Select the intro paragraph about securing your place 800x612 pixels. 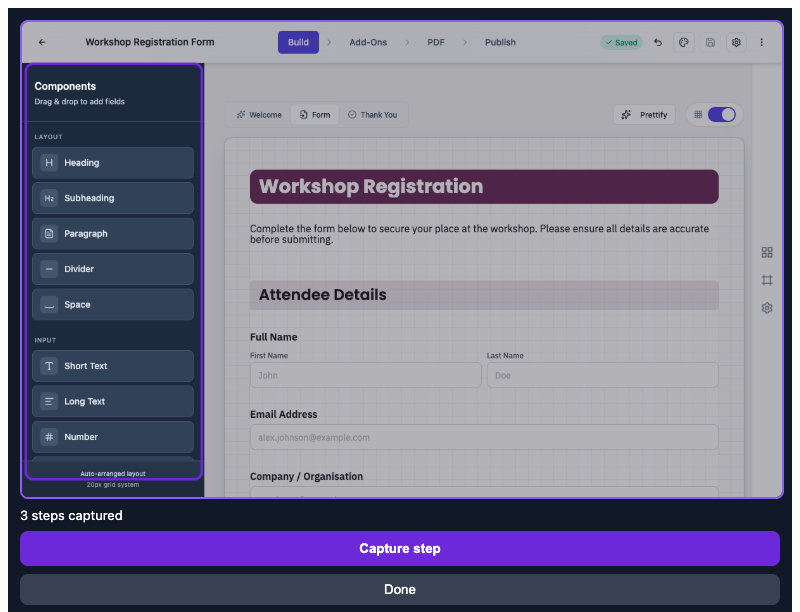479,234
